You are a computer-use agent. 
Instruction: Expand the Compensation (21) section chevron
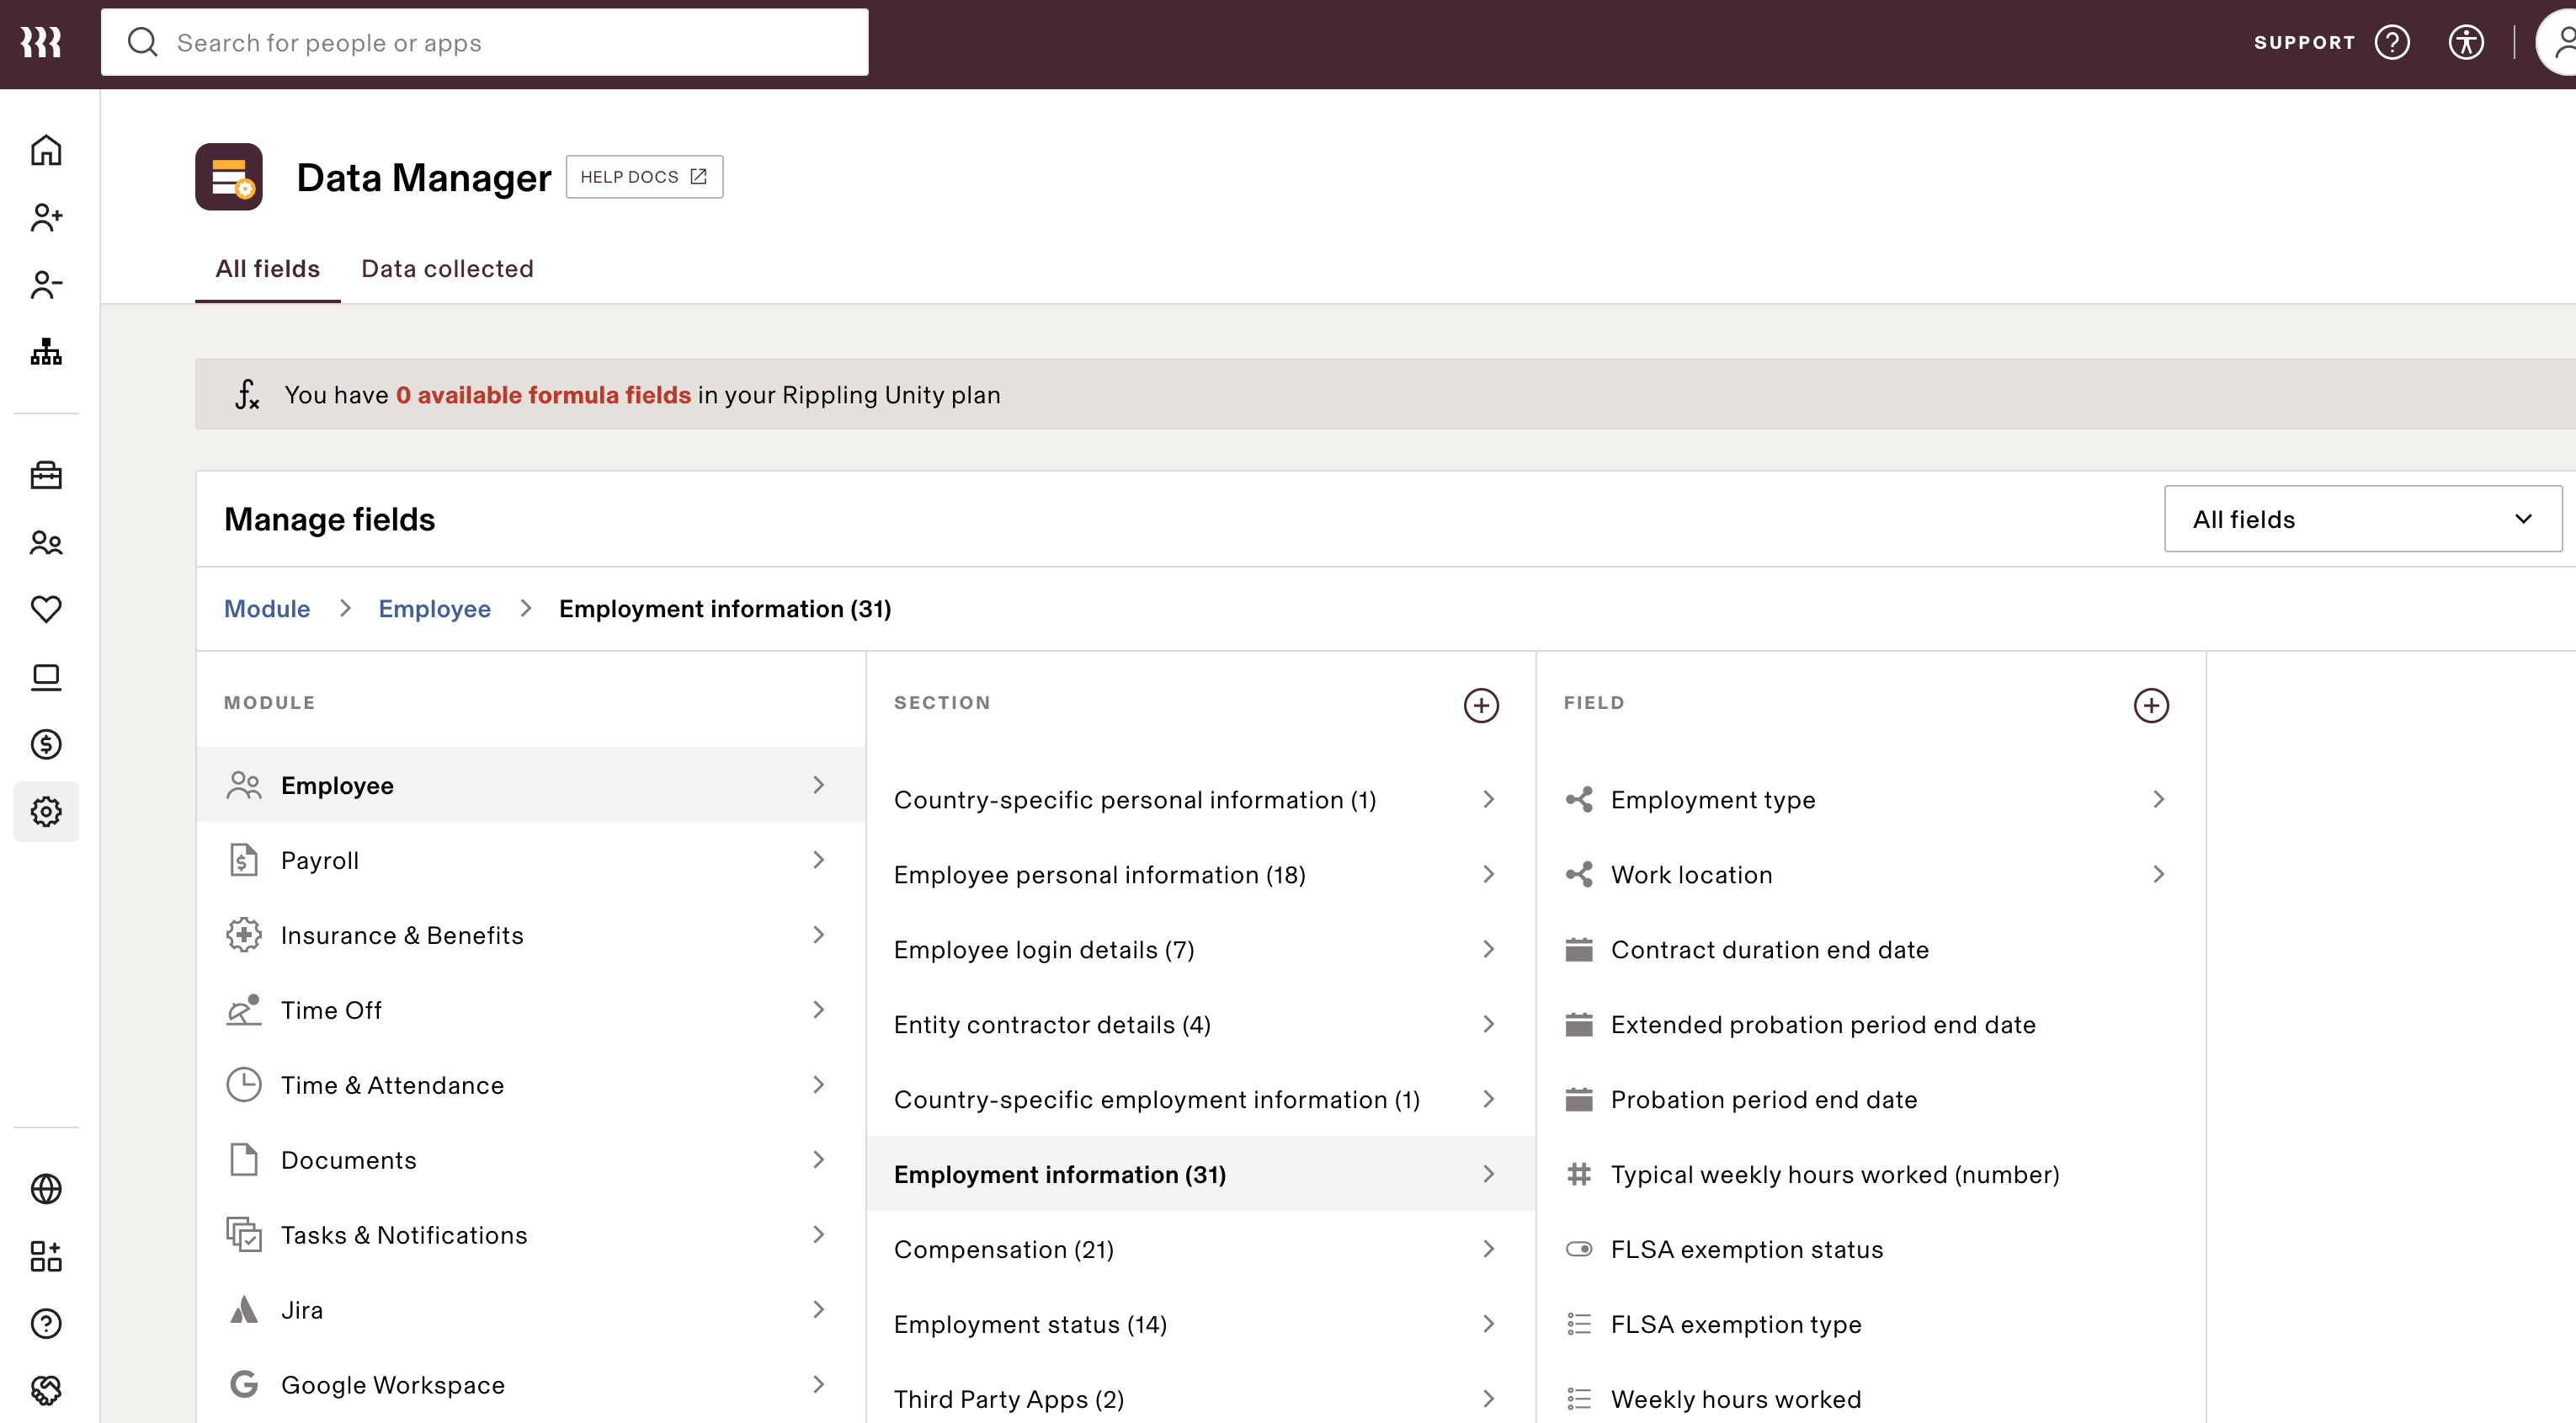(x=1488, y=1249)
